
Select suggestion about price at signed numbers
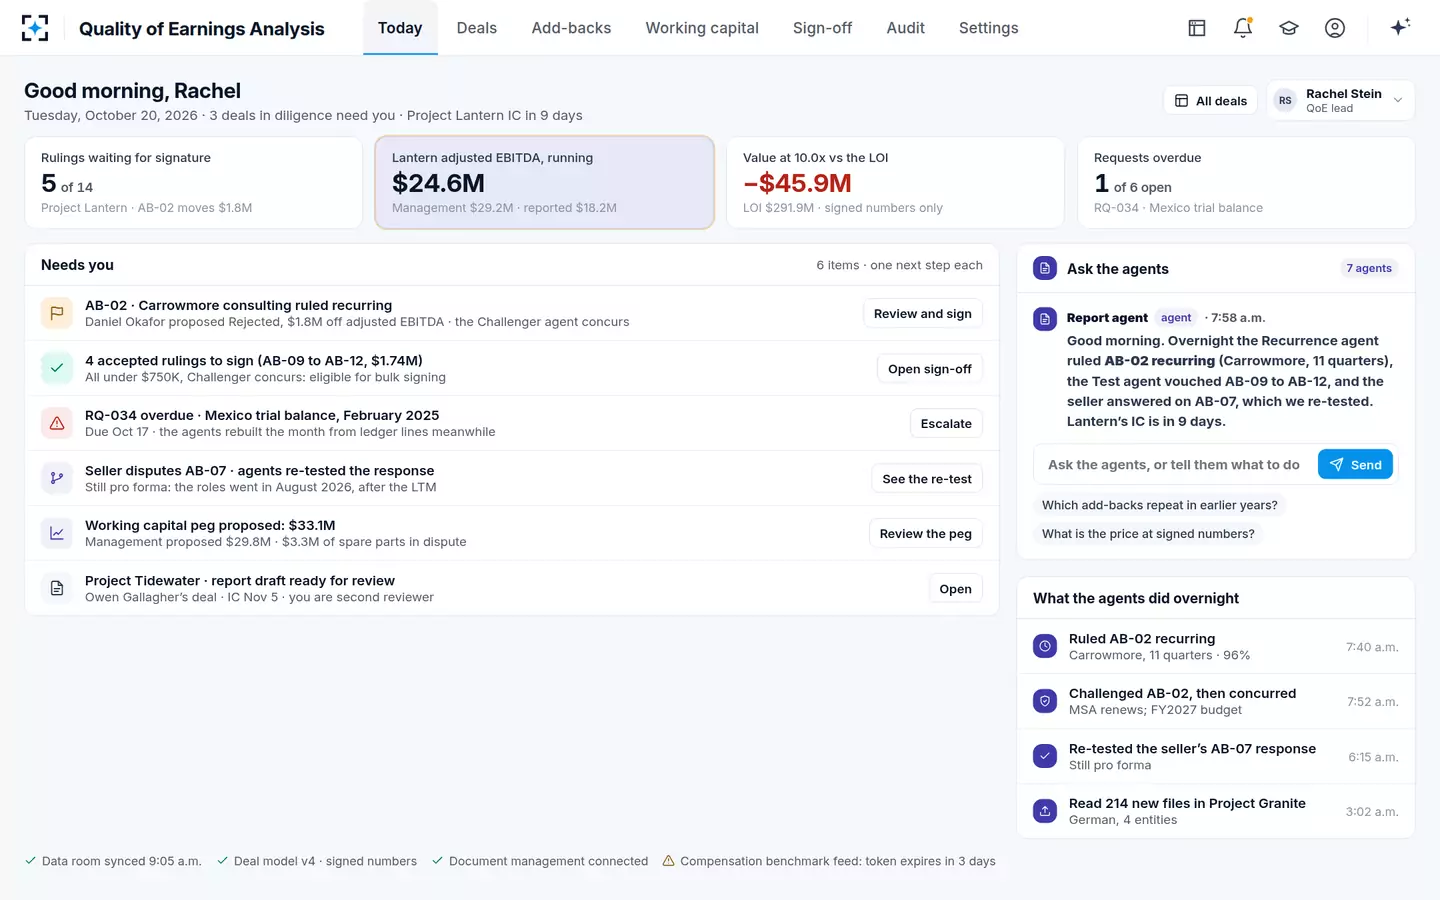1148,534
